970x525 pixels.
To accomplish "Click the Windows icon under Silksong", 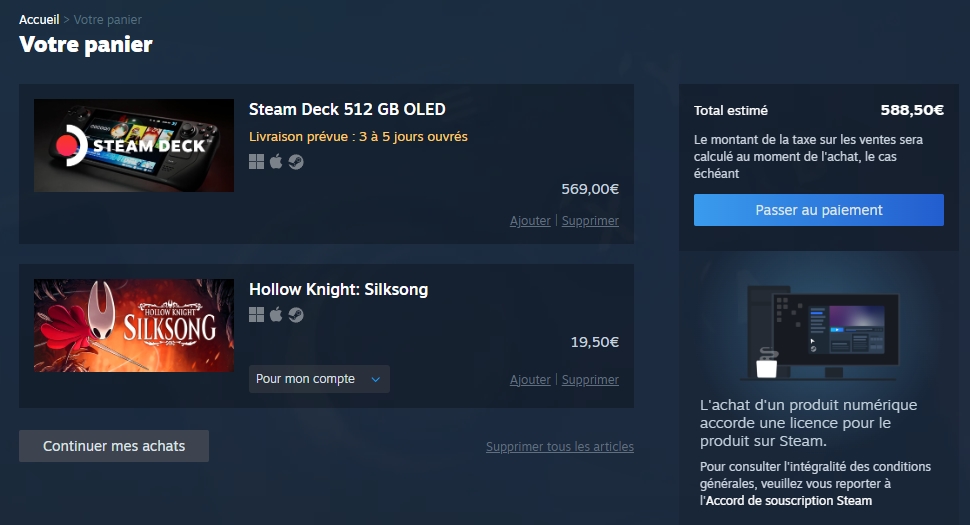I will [x=256, y=315].
